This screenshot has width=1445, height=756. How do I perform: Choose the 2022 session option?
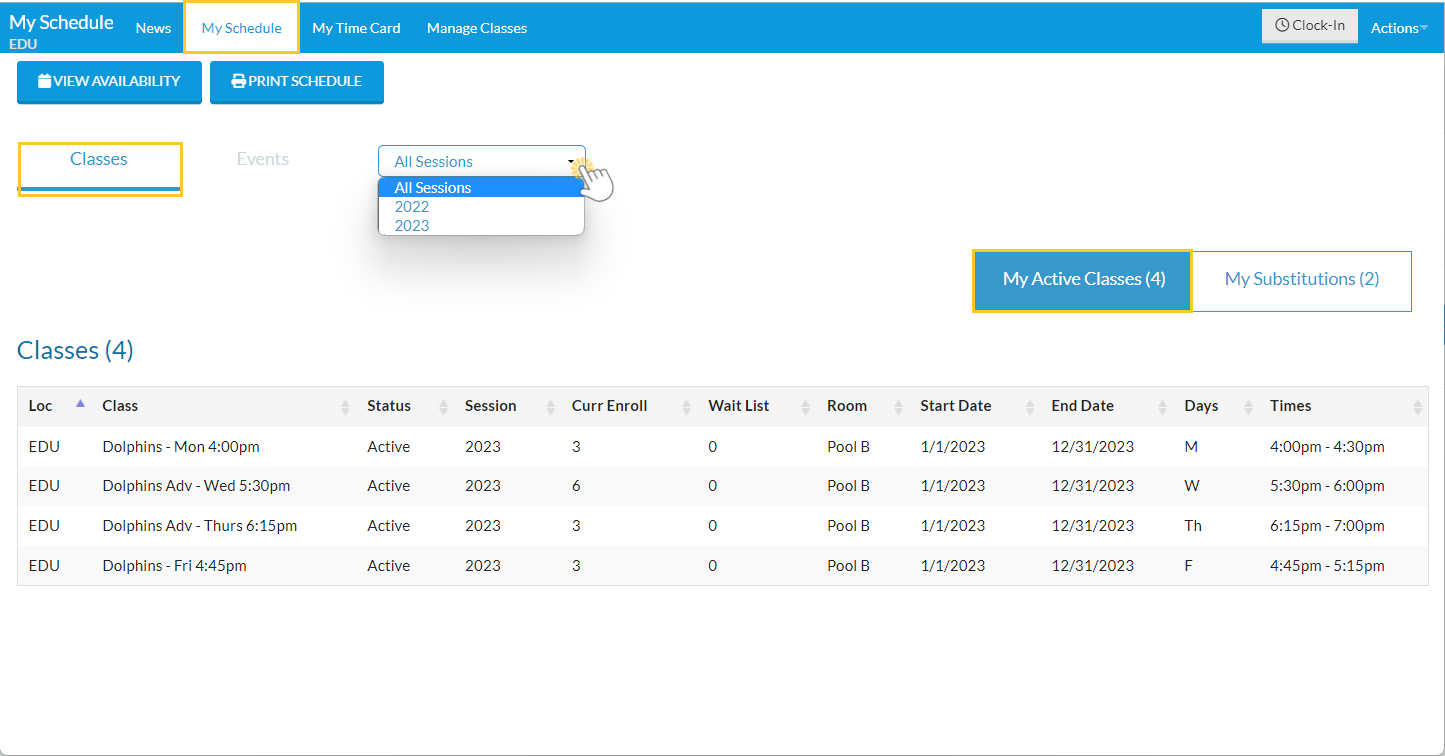point(481,207)
